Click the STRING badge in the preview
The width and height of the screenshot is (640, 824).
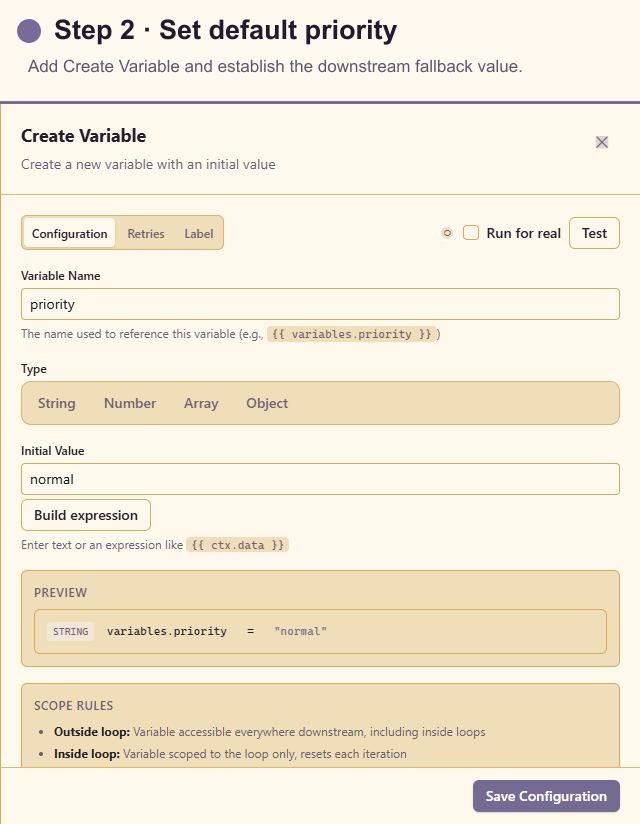tap(70, 632)
